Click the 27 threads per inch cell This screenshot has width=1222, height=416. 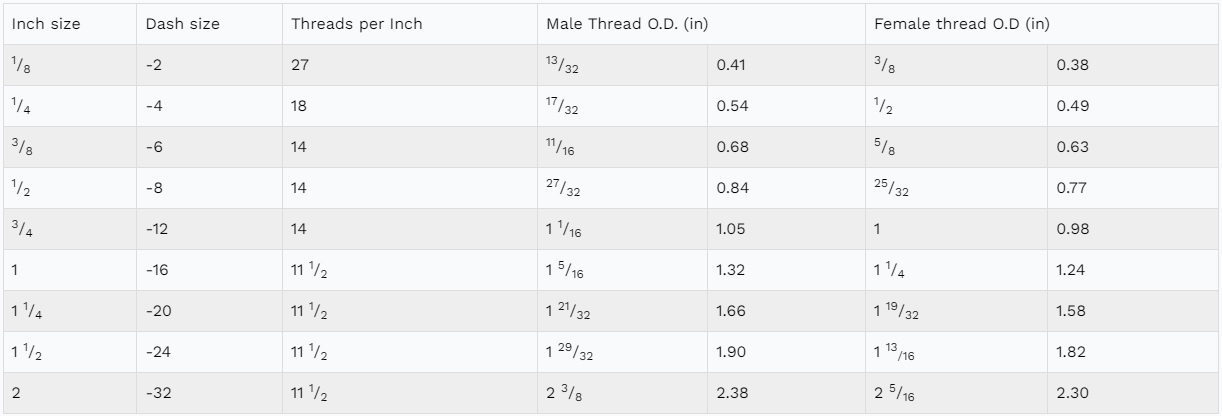tap(301, 65)
